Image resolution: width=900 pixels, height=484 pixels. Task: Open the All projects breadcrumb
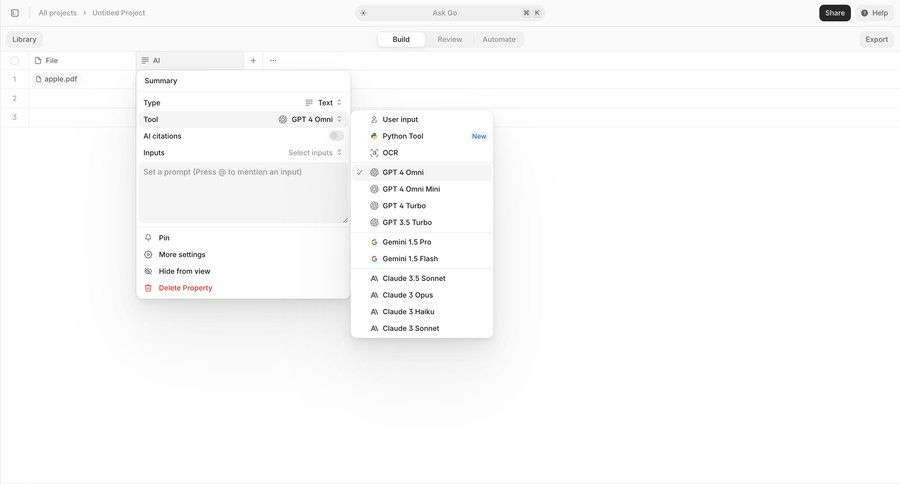[x=57, y=13]
